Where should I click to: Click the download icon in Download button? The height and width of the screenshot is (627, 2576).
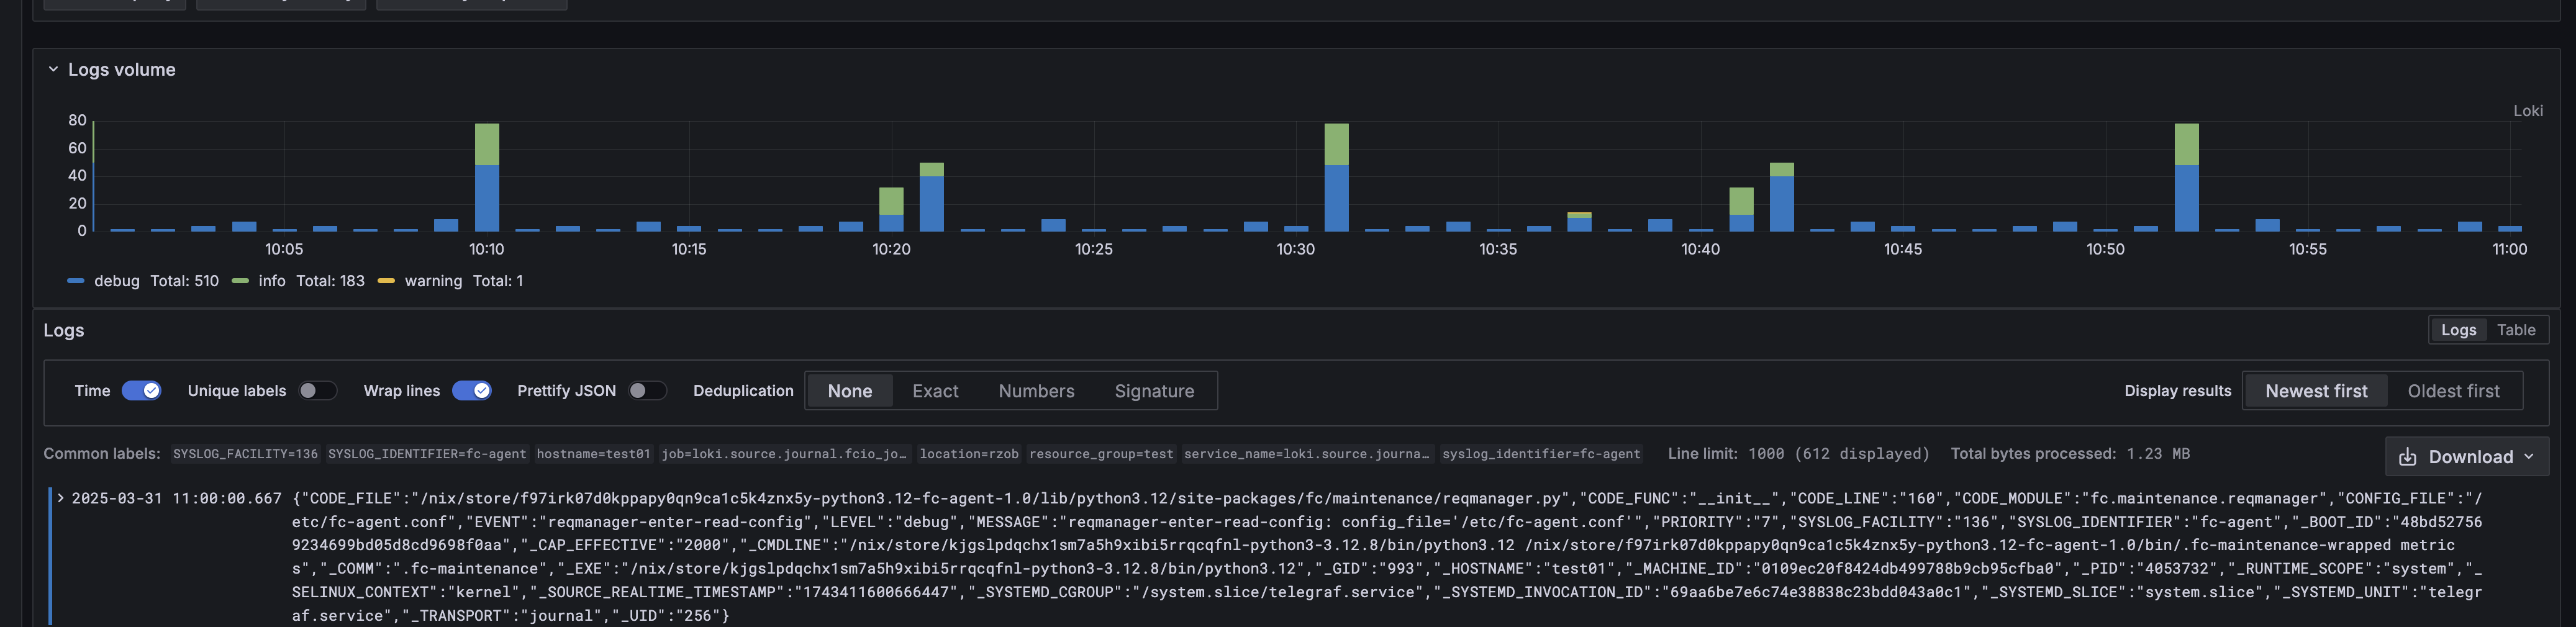pos(2407,457)
